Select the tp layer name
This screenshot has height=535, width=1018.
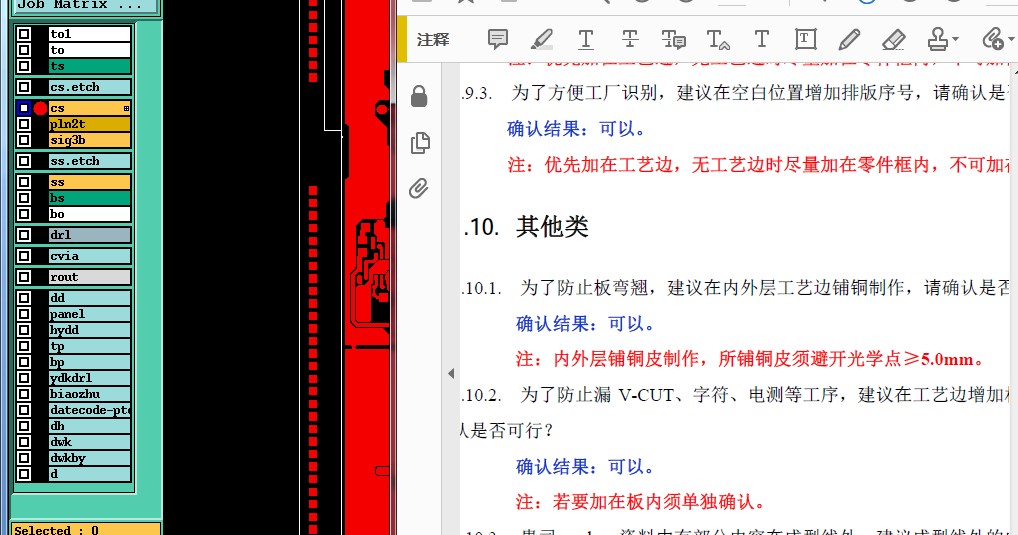[x=90, y=346]
